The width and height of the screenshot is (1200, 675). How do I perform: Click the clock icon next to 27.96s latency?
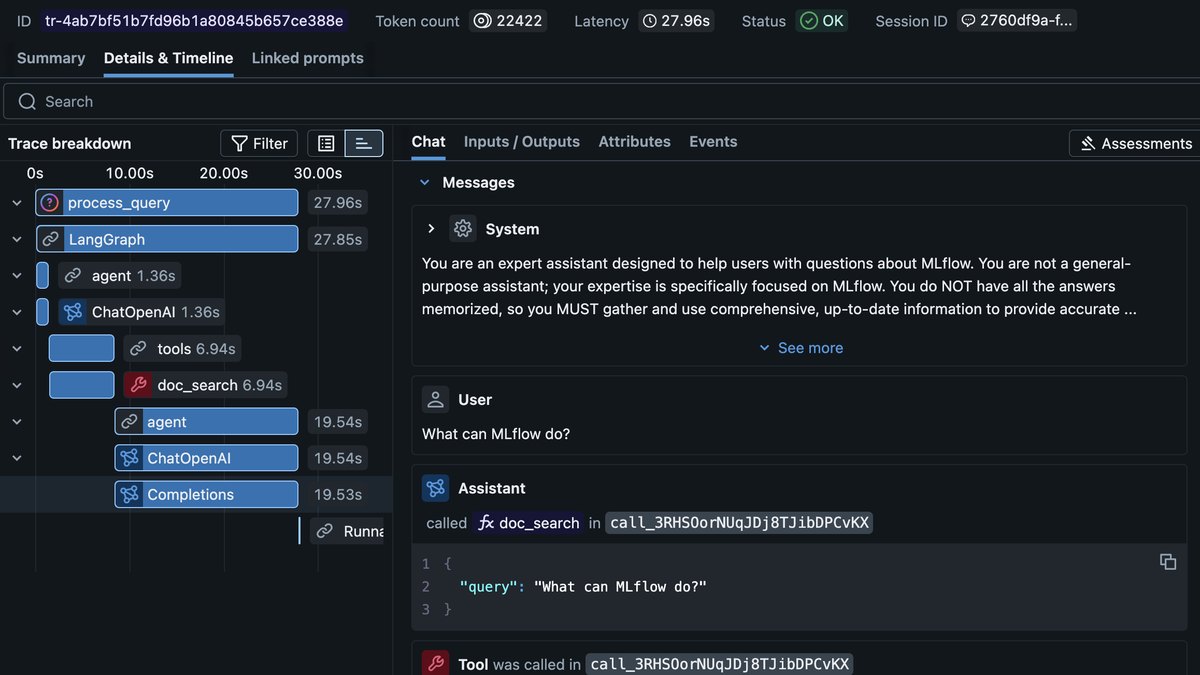650,21
